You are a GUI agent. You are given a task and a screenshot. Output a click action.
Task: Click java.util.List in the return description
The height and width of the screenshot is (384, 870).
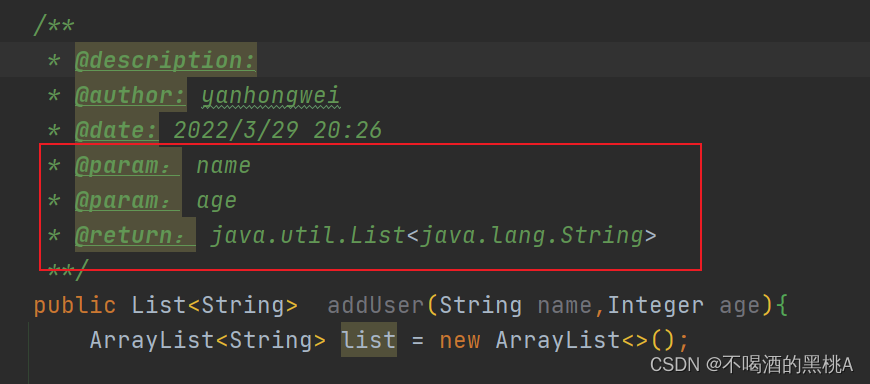(x=308, y=236)
